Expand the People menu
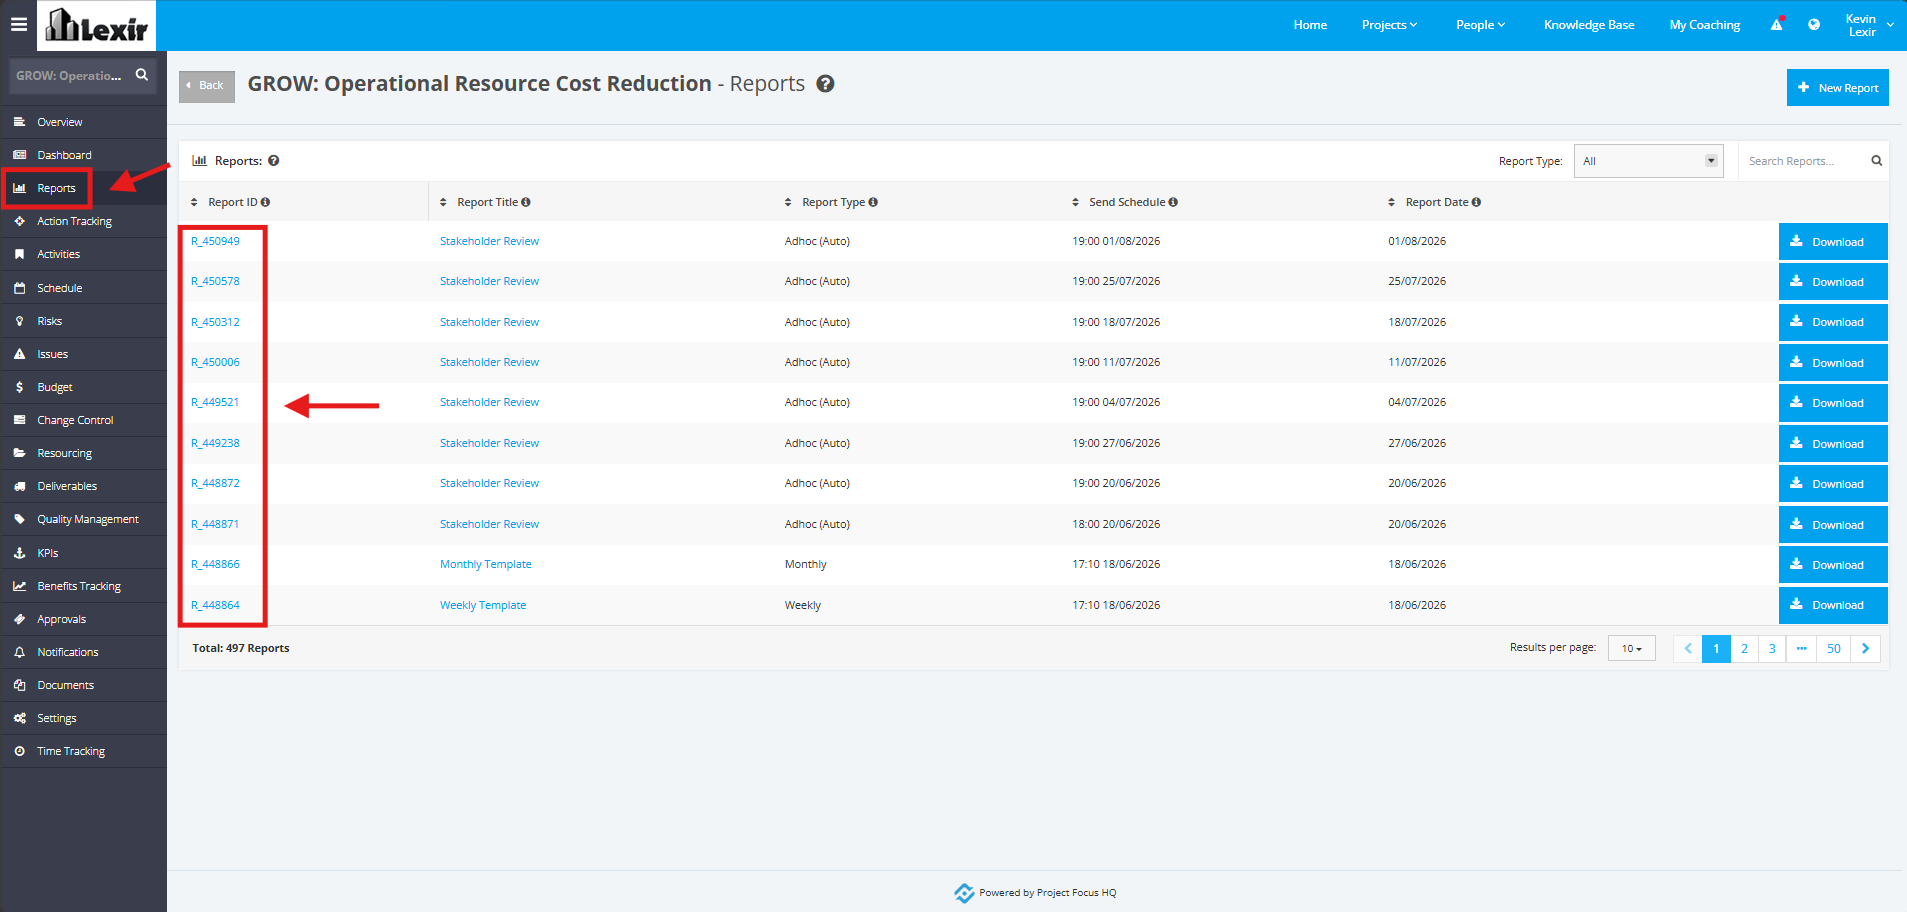 (x=1480, y=25)
